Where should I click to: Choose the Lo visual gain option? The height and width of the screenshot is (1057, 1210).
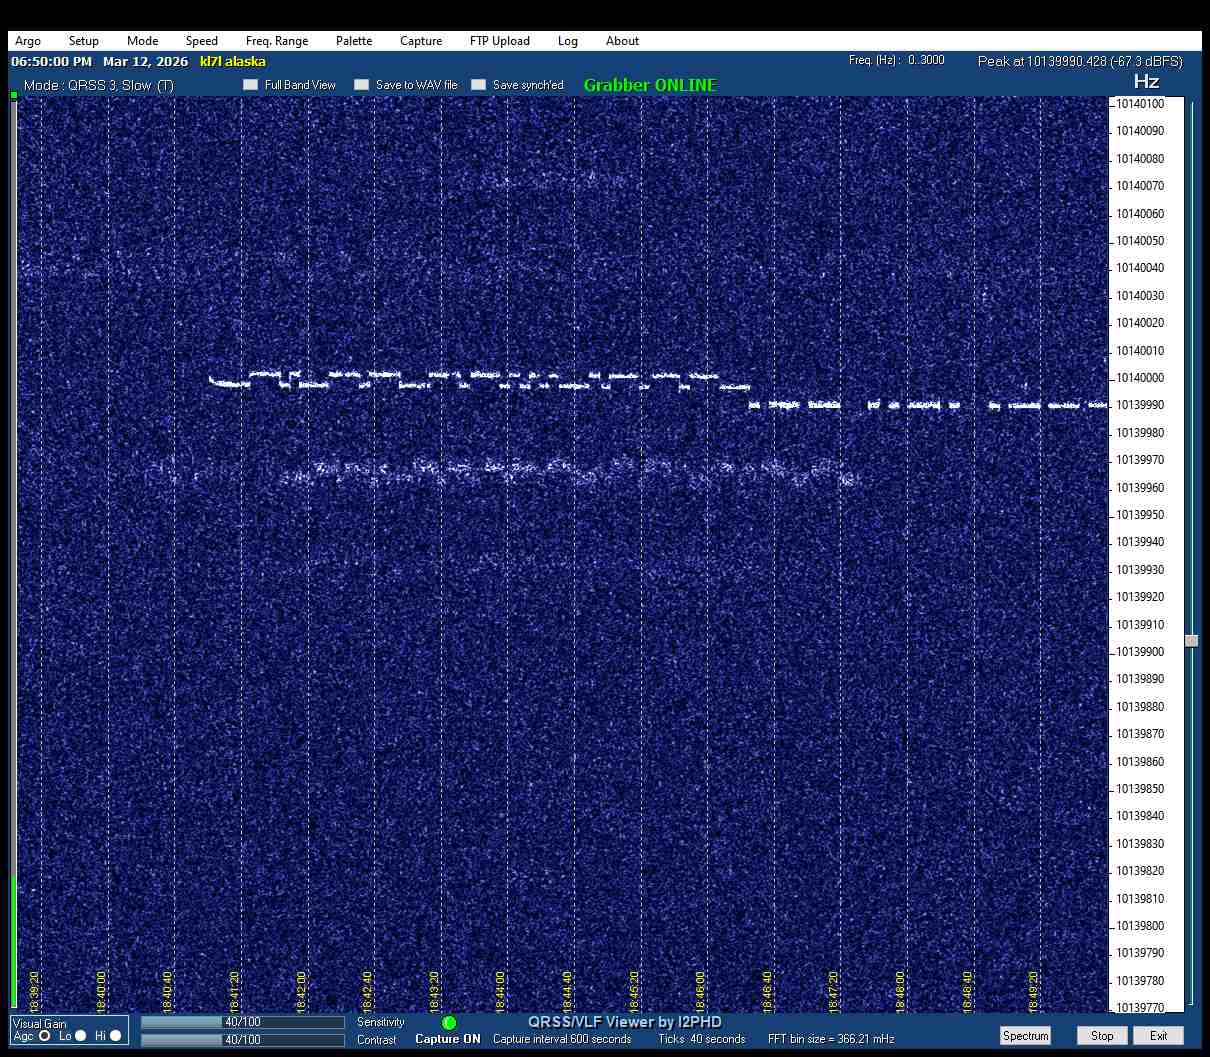click(x=81, y=1036)
